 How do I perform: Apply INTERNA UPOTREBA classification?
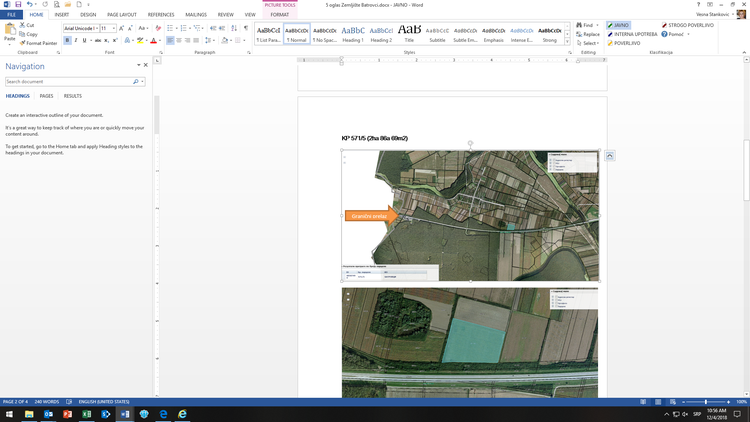pyautogui.click(x=634, y=34)
